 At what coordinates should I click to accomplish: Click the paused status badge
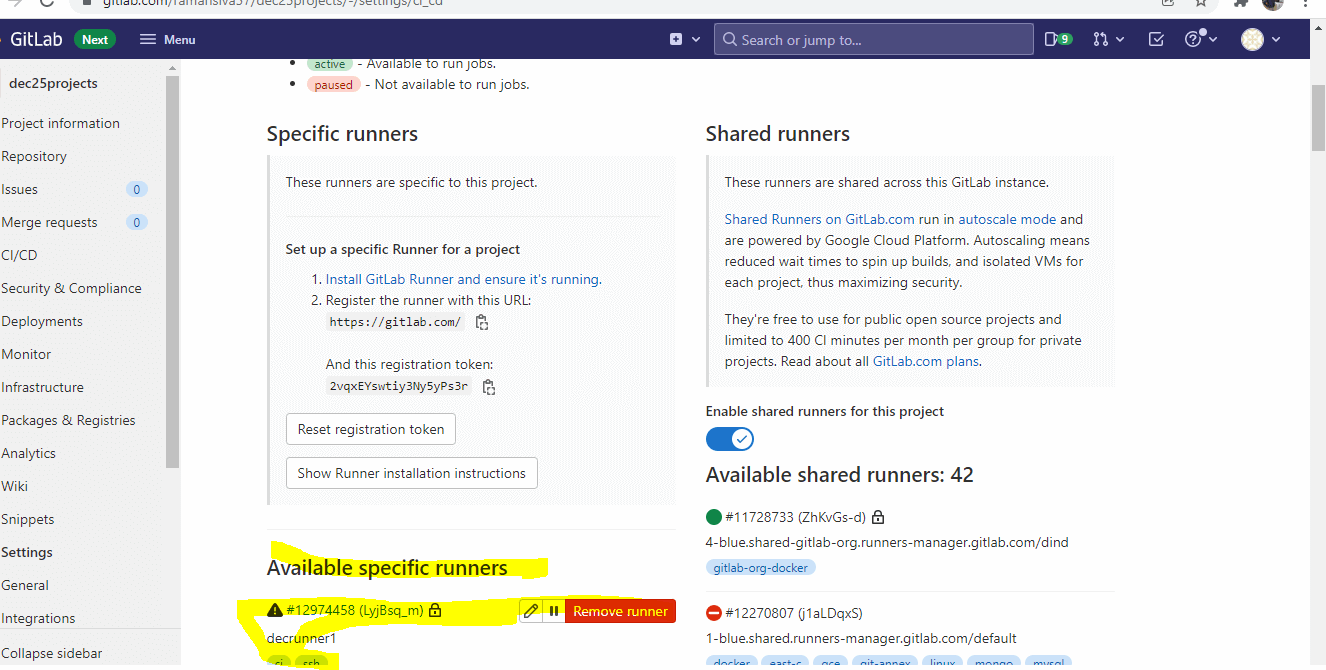pos(333,85)
